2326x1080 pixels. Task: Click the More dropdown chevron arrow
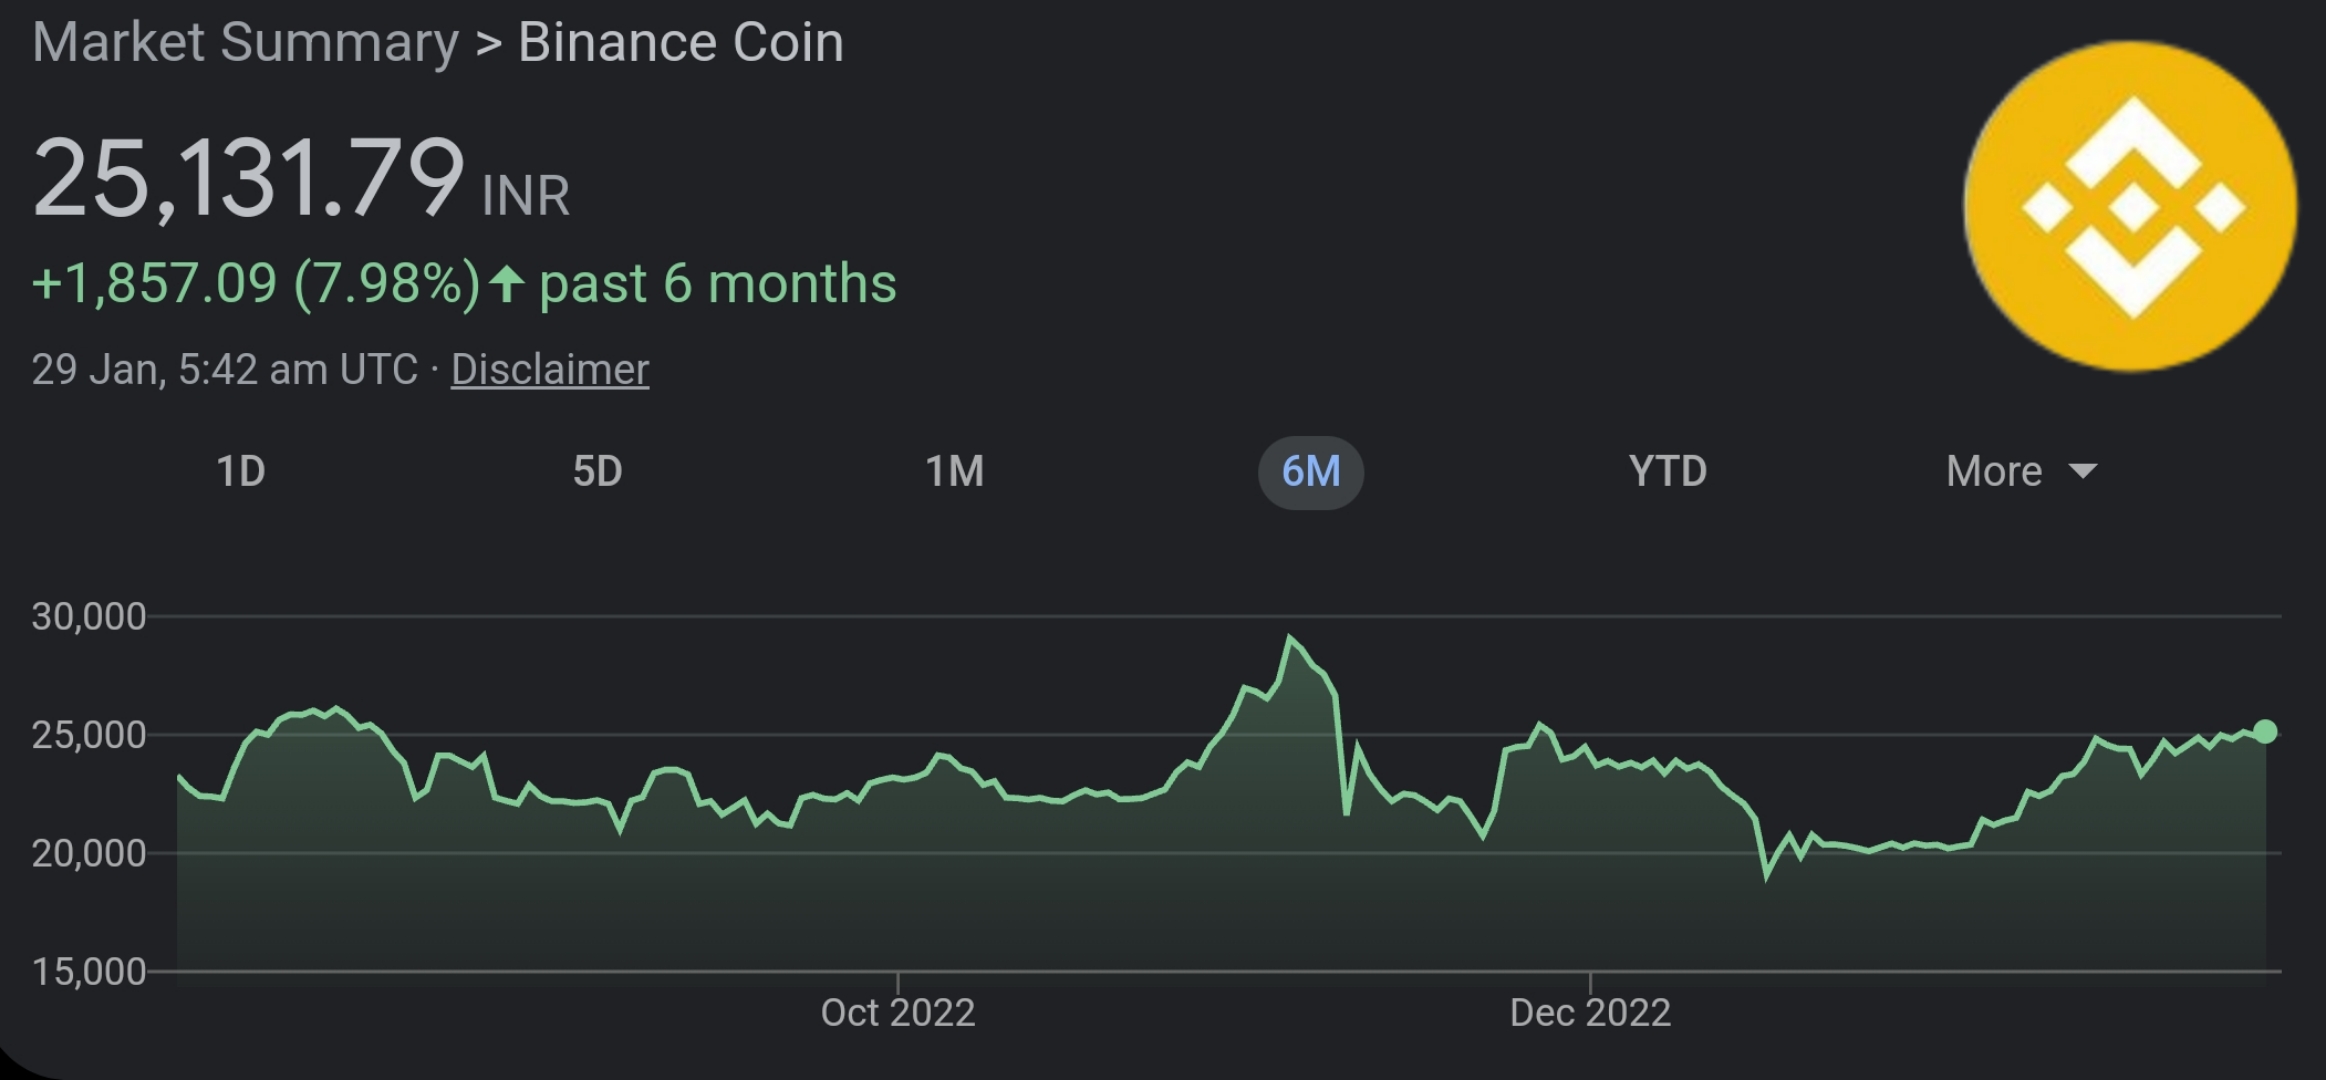(2083, 472)
